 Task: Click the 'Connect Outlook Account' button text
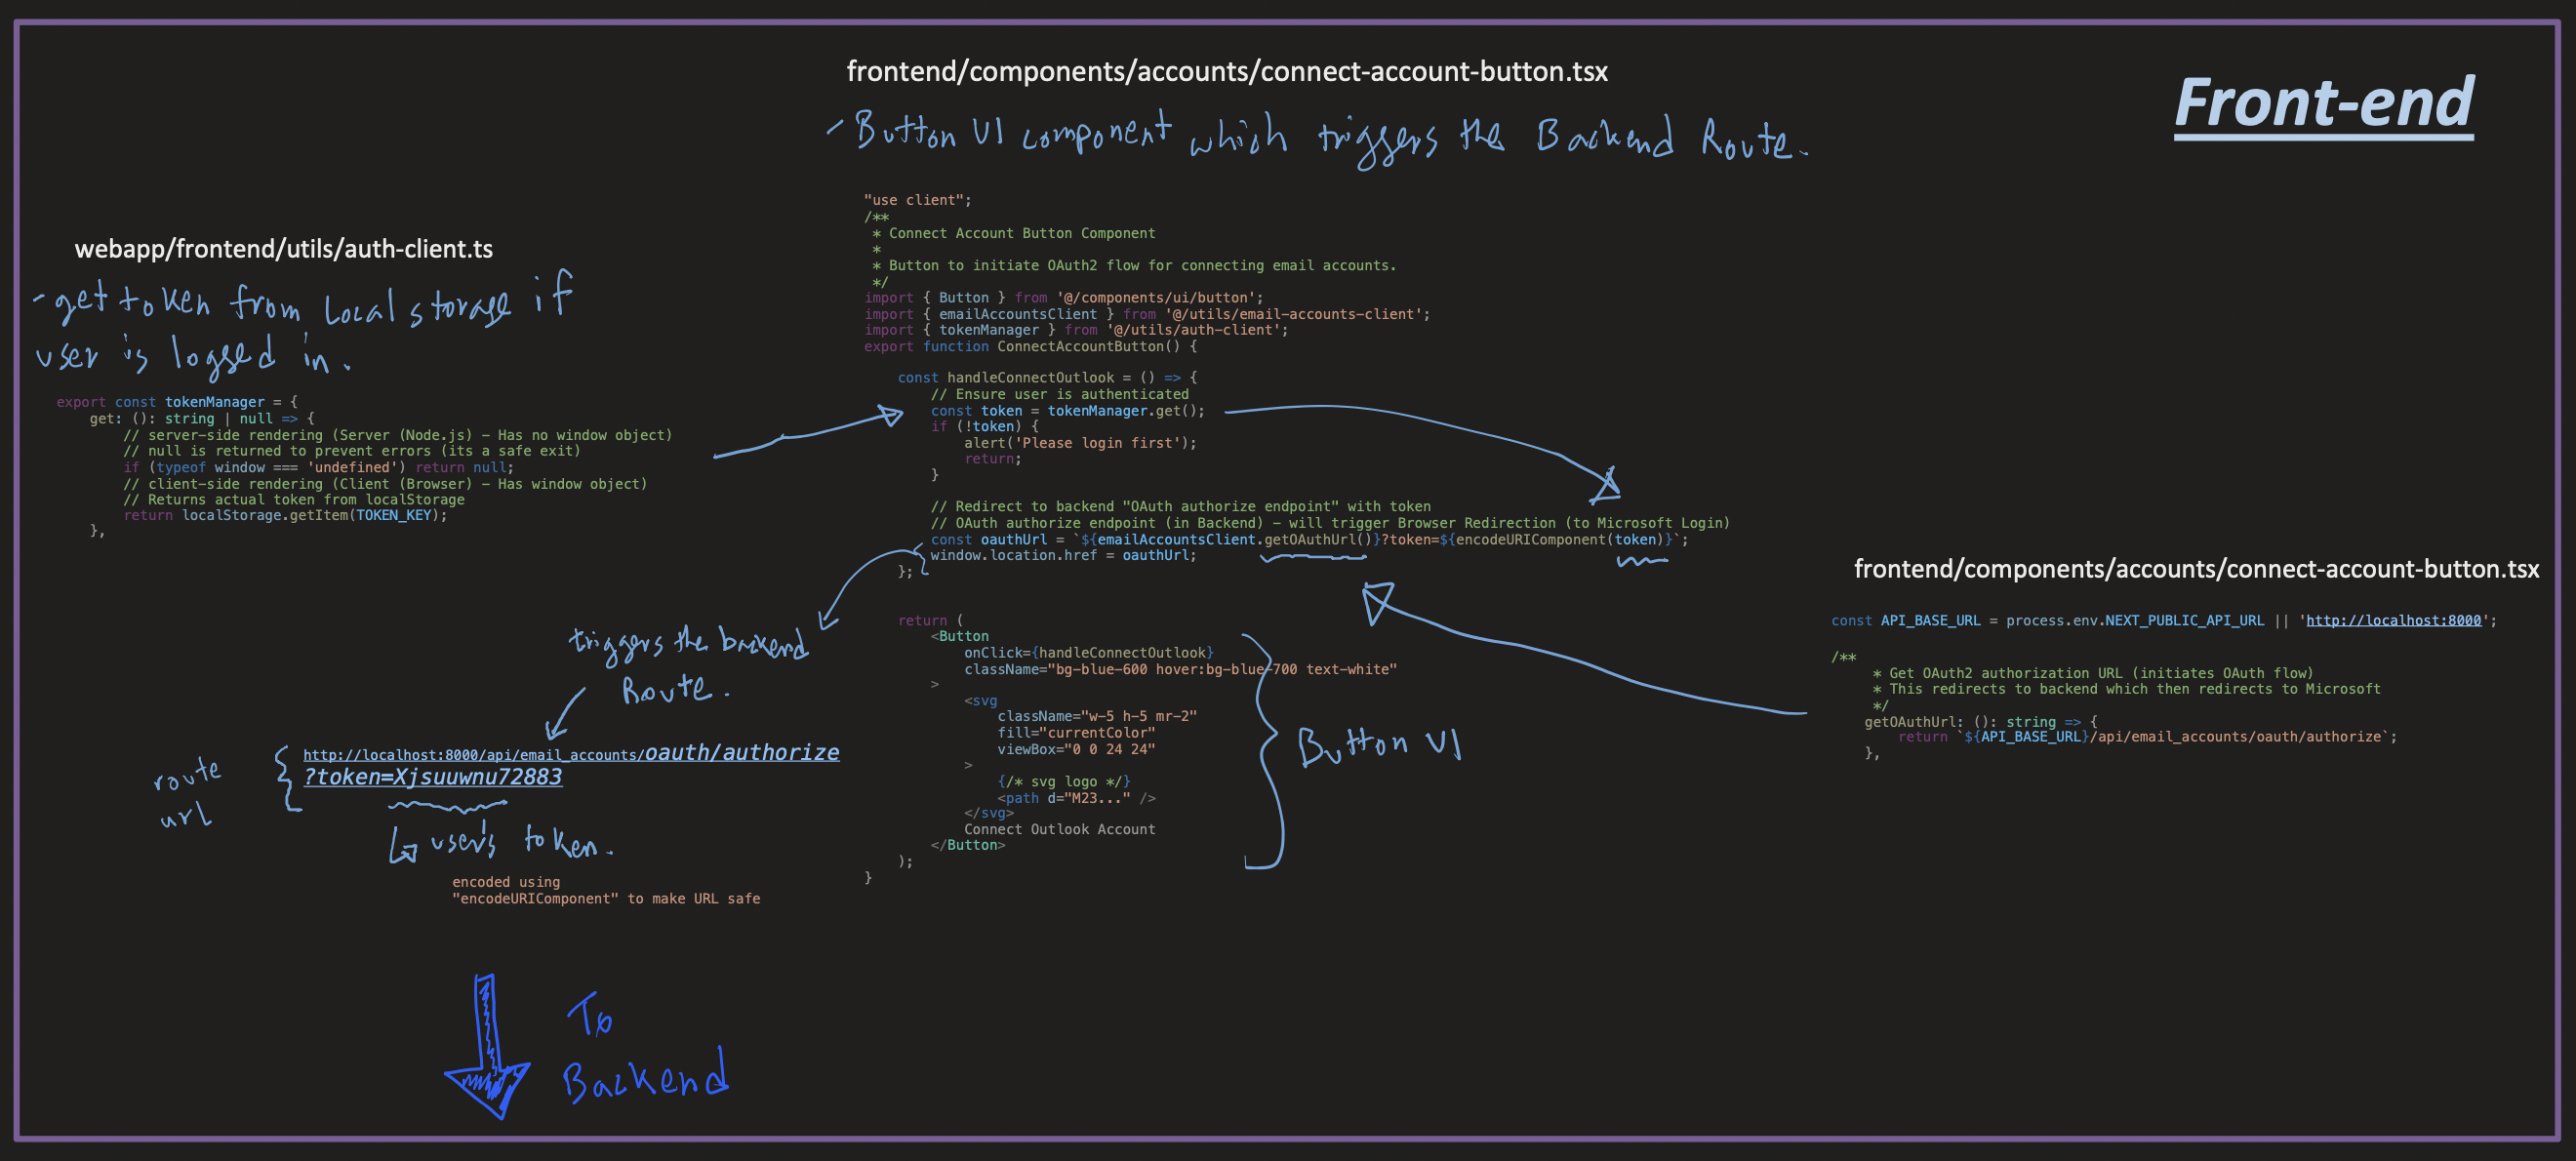(1058, 830)
